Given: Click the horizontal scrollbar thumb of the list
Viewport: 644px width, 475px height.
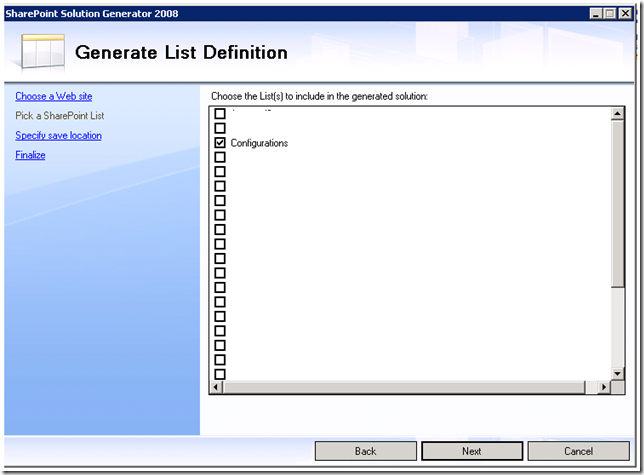Looking at the screenshot, I should [x=404, y=387].
